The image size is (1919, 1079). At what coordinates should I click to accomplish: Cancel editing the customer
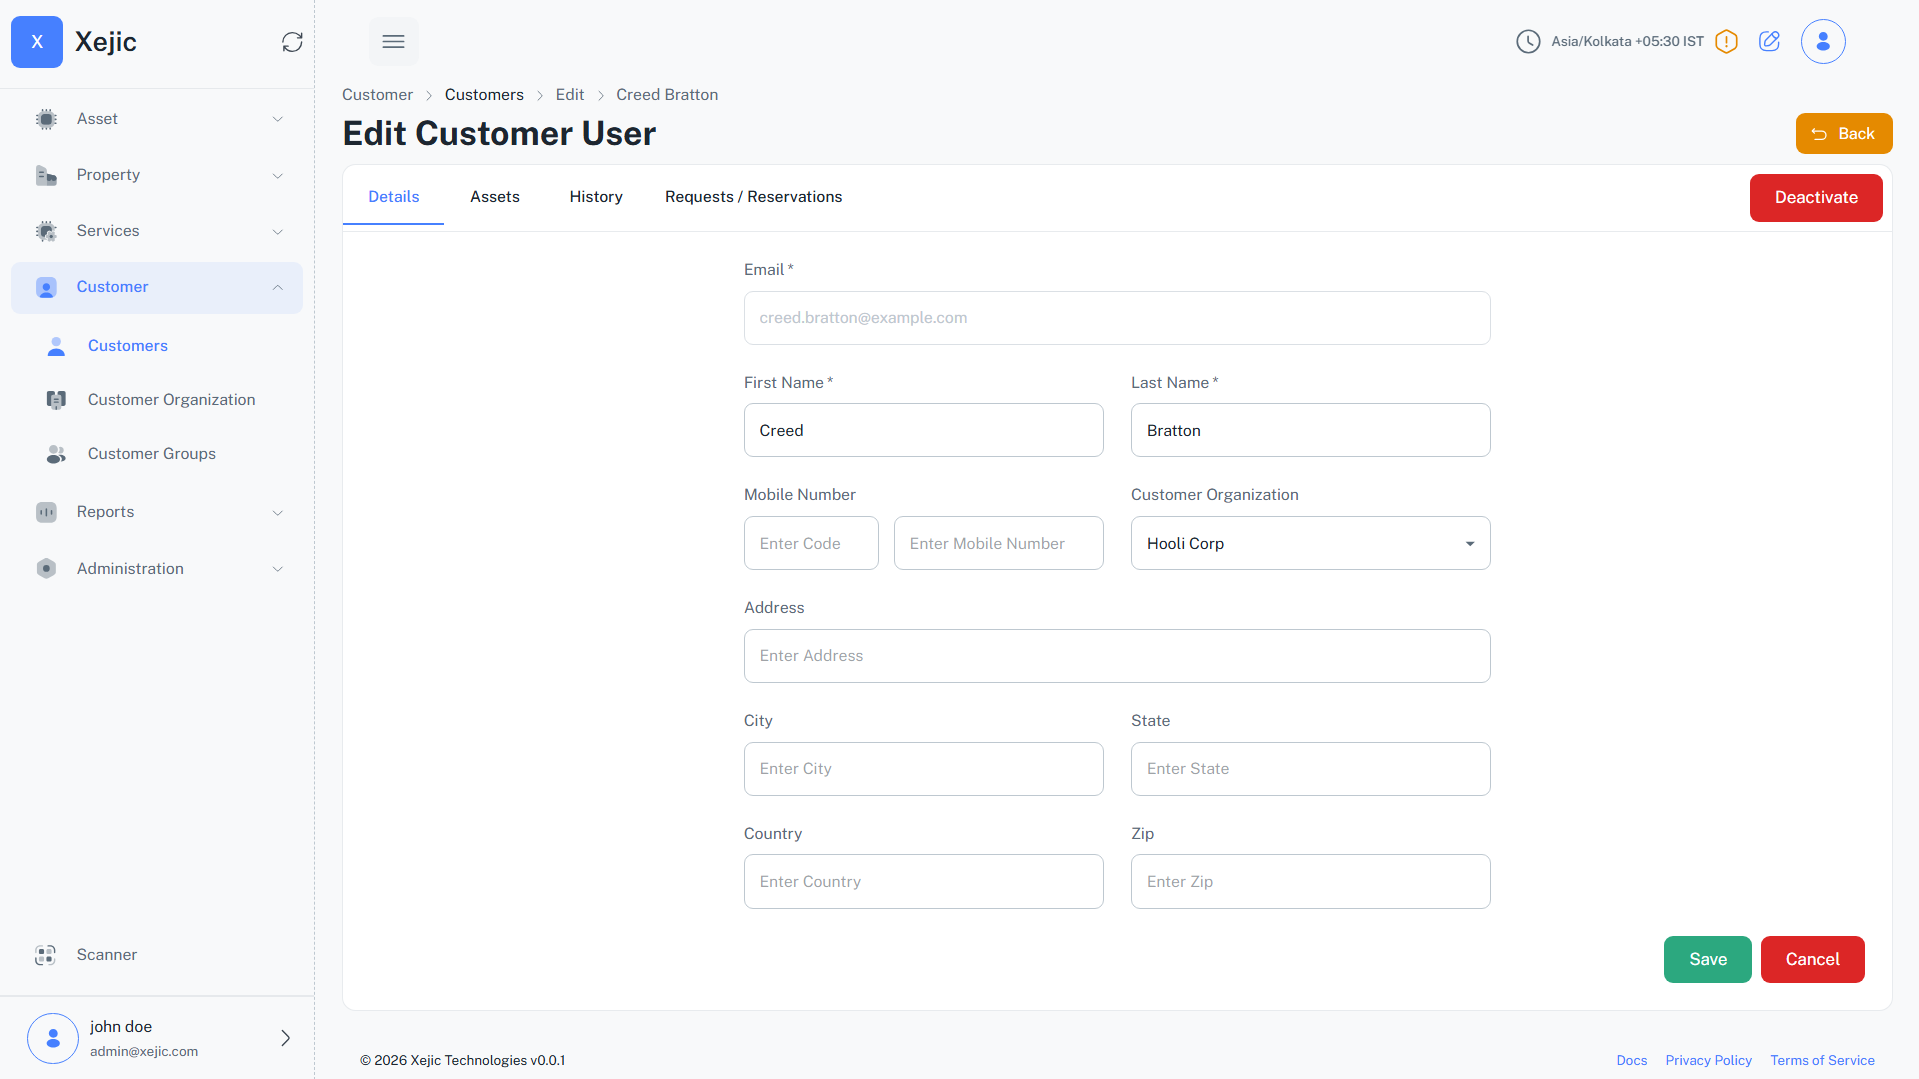click(x=1812, y=959)
